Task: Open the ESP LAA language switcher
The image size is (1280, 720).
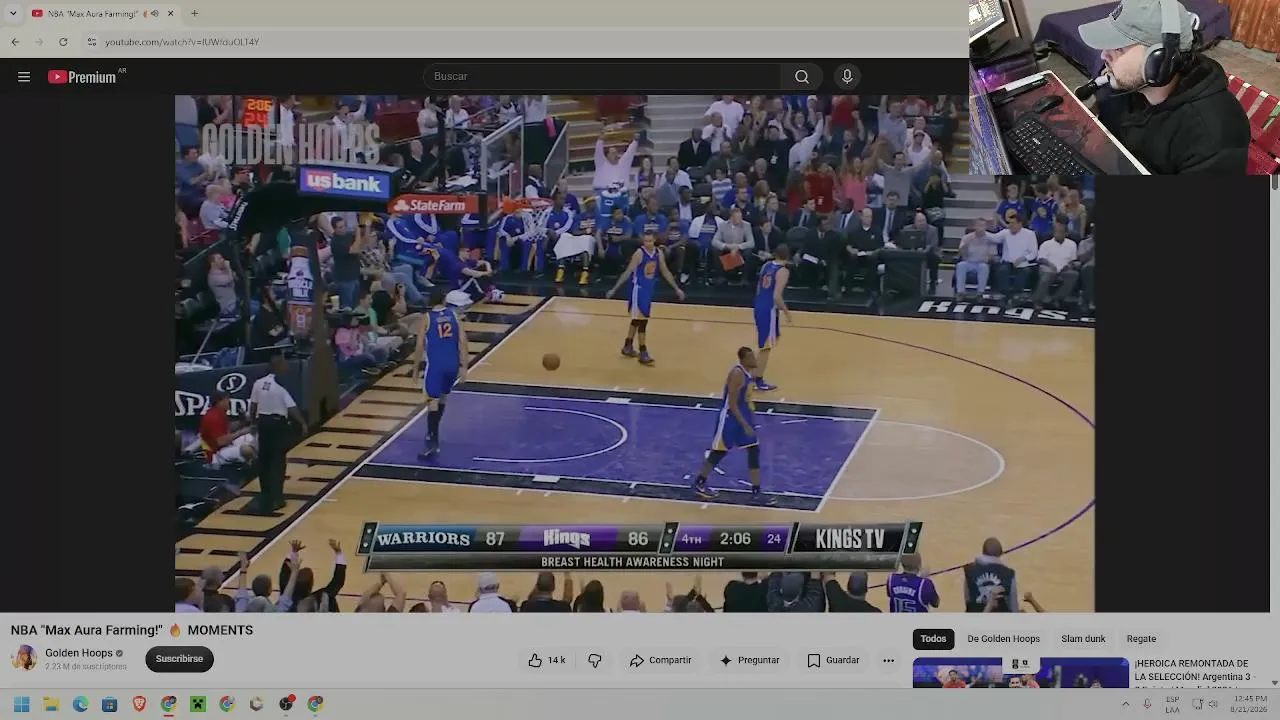Action: pyautogui.click(x=1172, y=704)
